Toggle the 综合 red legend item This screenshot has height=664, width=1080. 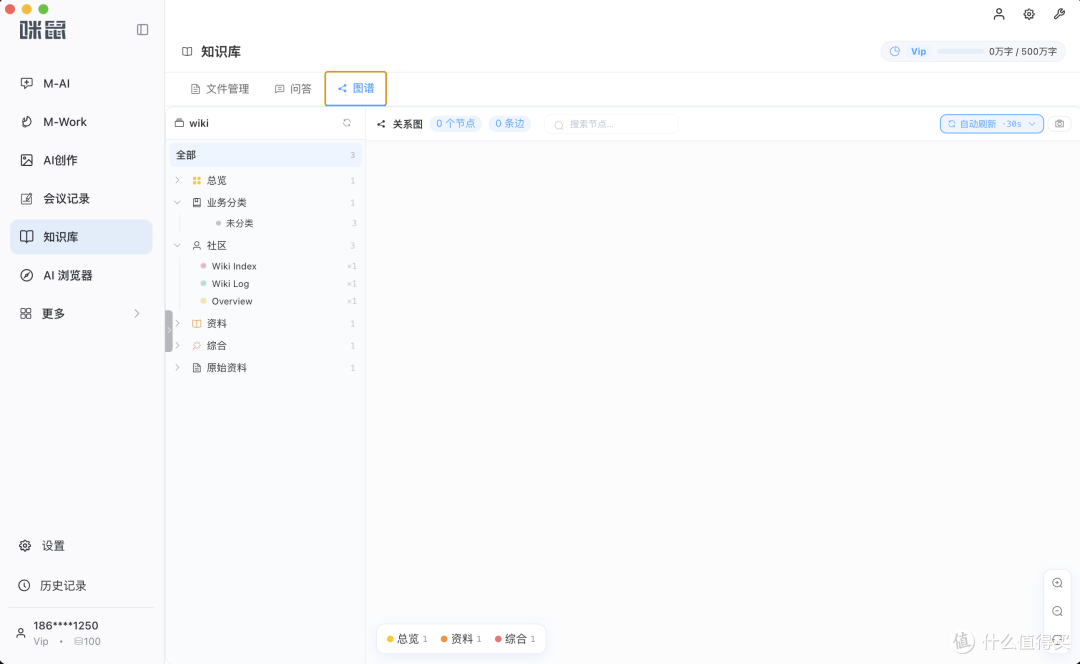[x=515, y=639]
